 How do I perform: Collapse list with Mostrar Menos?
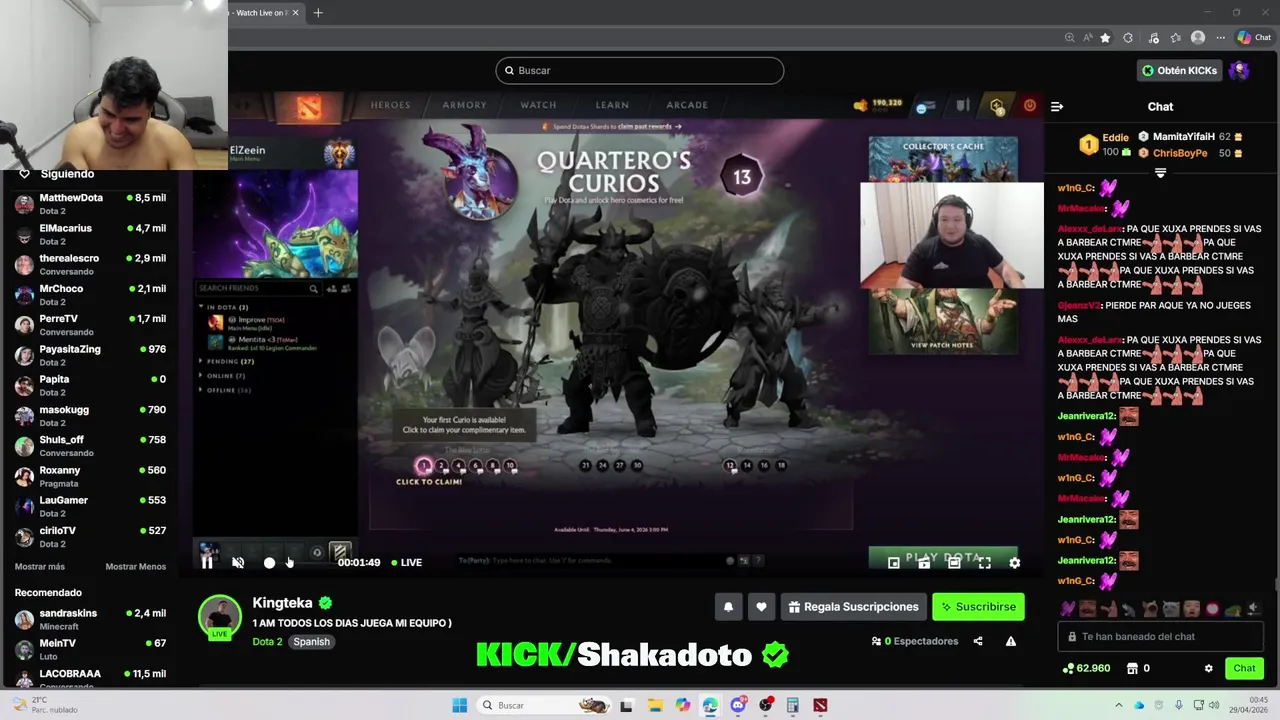136,567
